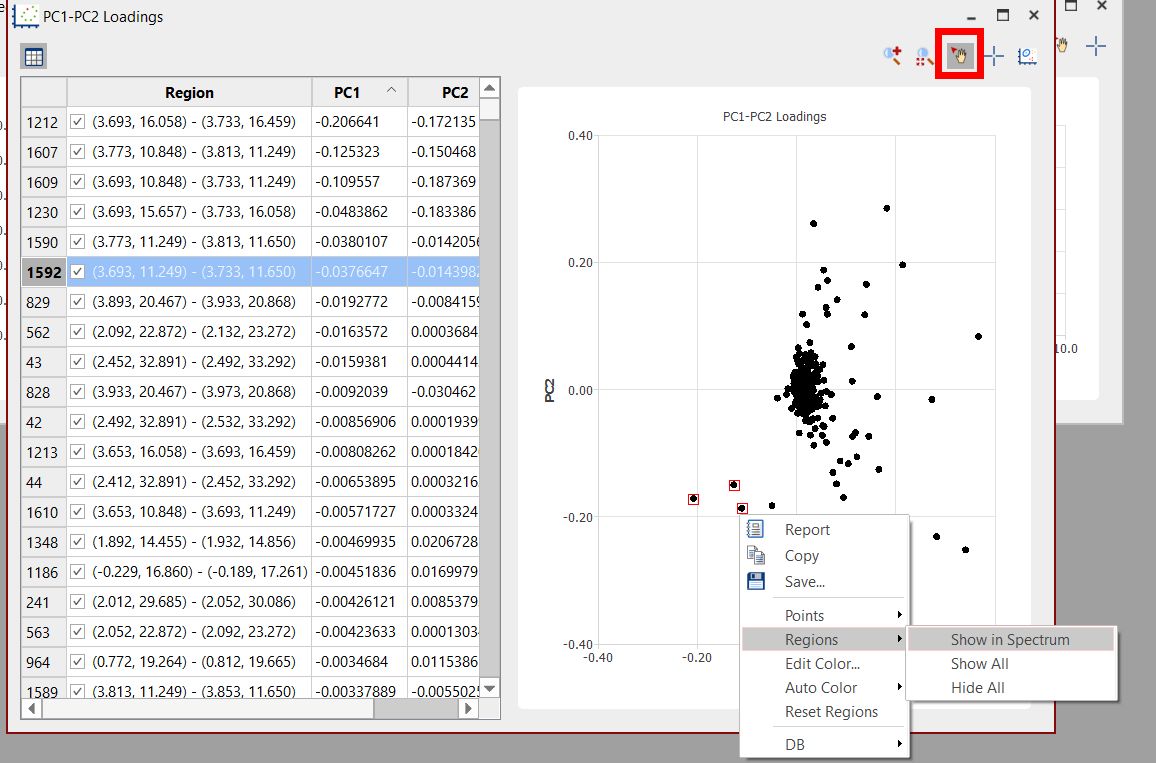Click the zoom in magnifier icon
This screenshot has height=763, width=1156.
coord(892,56)
